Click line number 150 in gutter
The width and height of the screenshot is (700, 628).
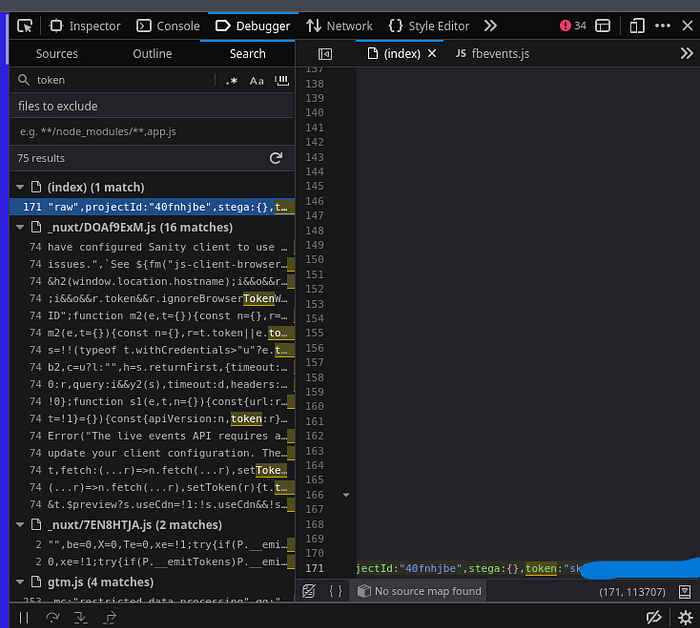coord(315,259)
